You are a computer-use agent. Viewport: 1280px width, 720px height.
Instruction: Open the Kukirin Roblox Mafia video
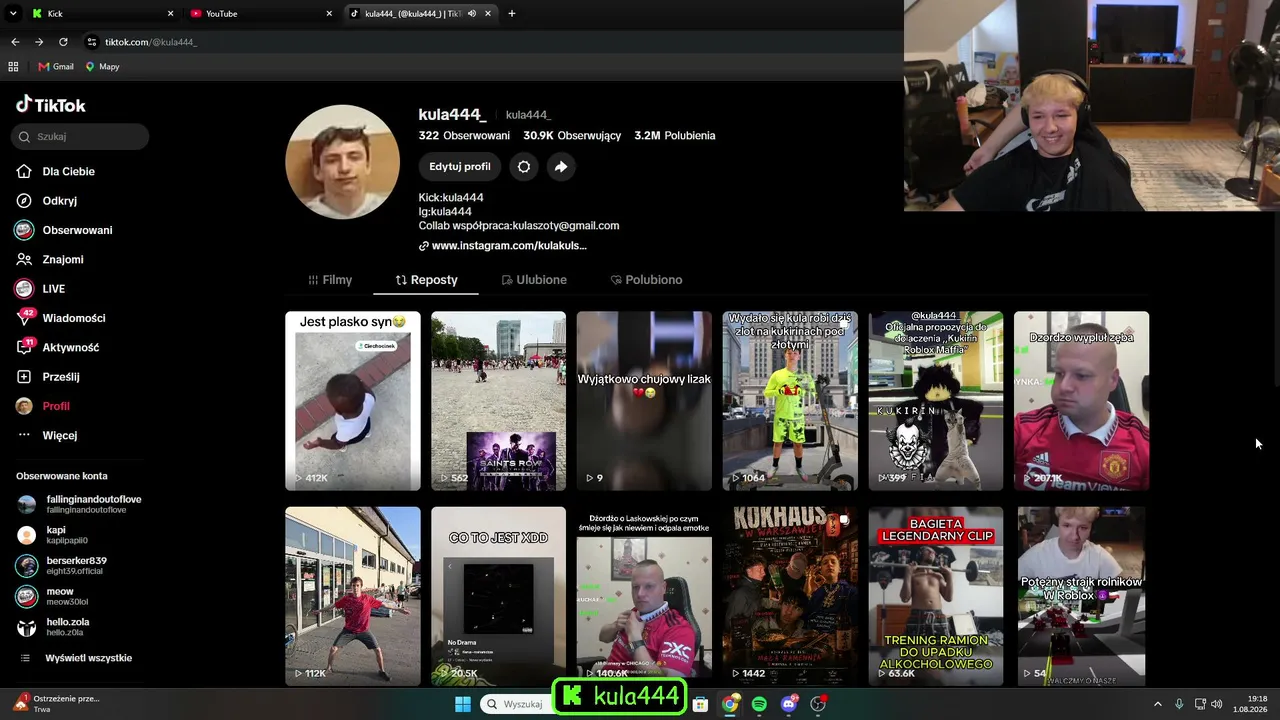(936, 401)
